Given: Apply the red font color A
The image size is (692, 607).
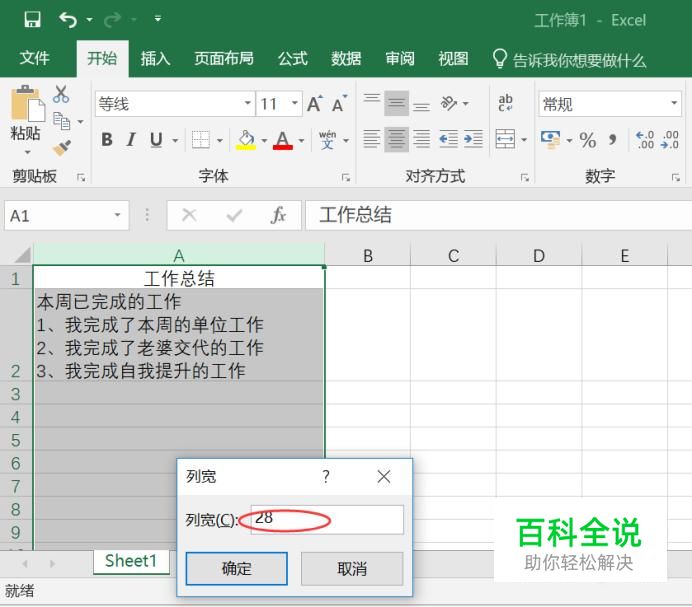Looking at the screenshot, I should click(283, 140).
